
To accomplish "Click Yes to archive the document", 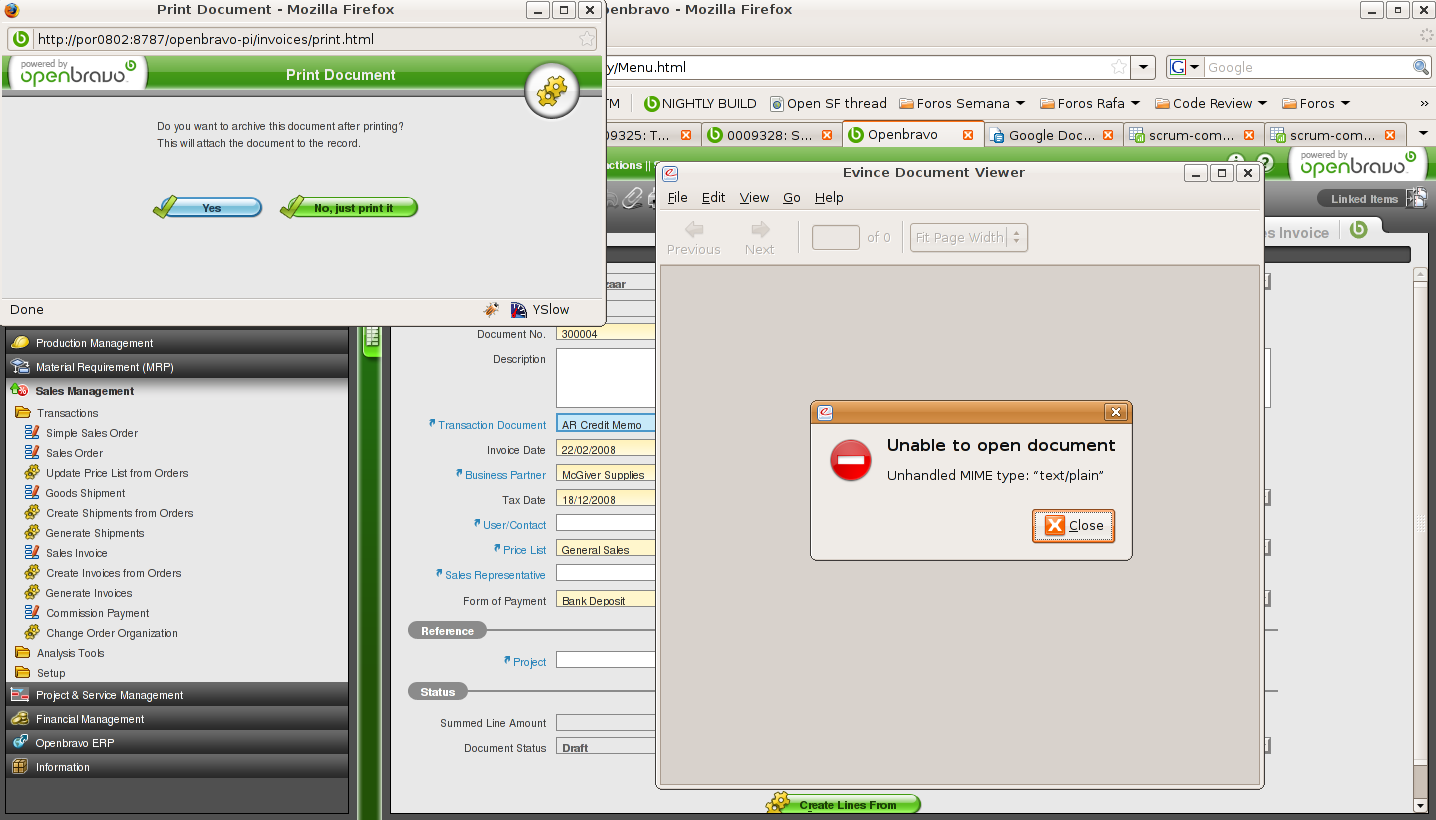I will pyautogui.click(x=207, y=207).
